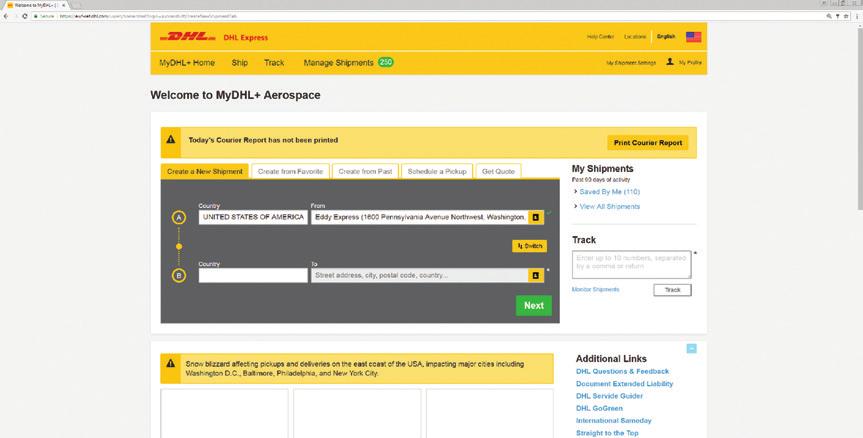863x438 pixels.
Task: Click the Track button under tracking box
Action: [673, 290]
